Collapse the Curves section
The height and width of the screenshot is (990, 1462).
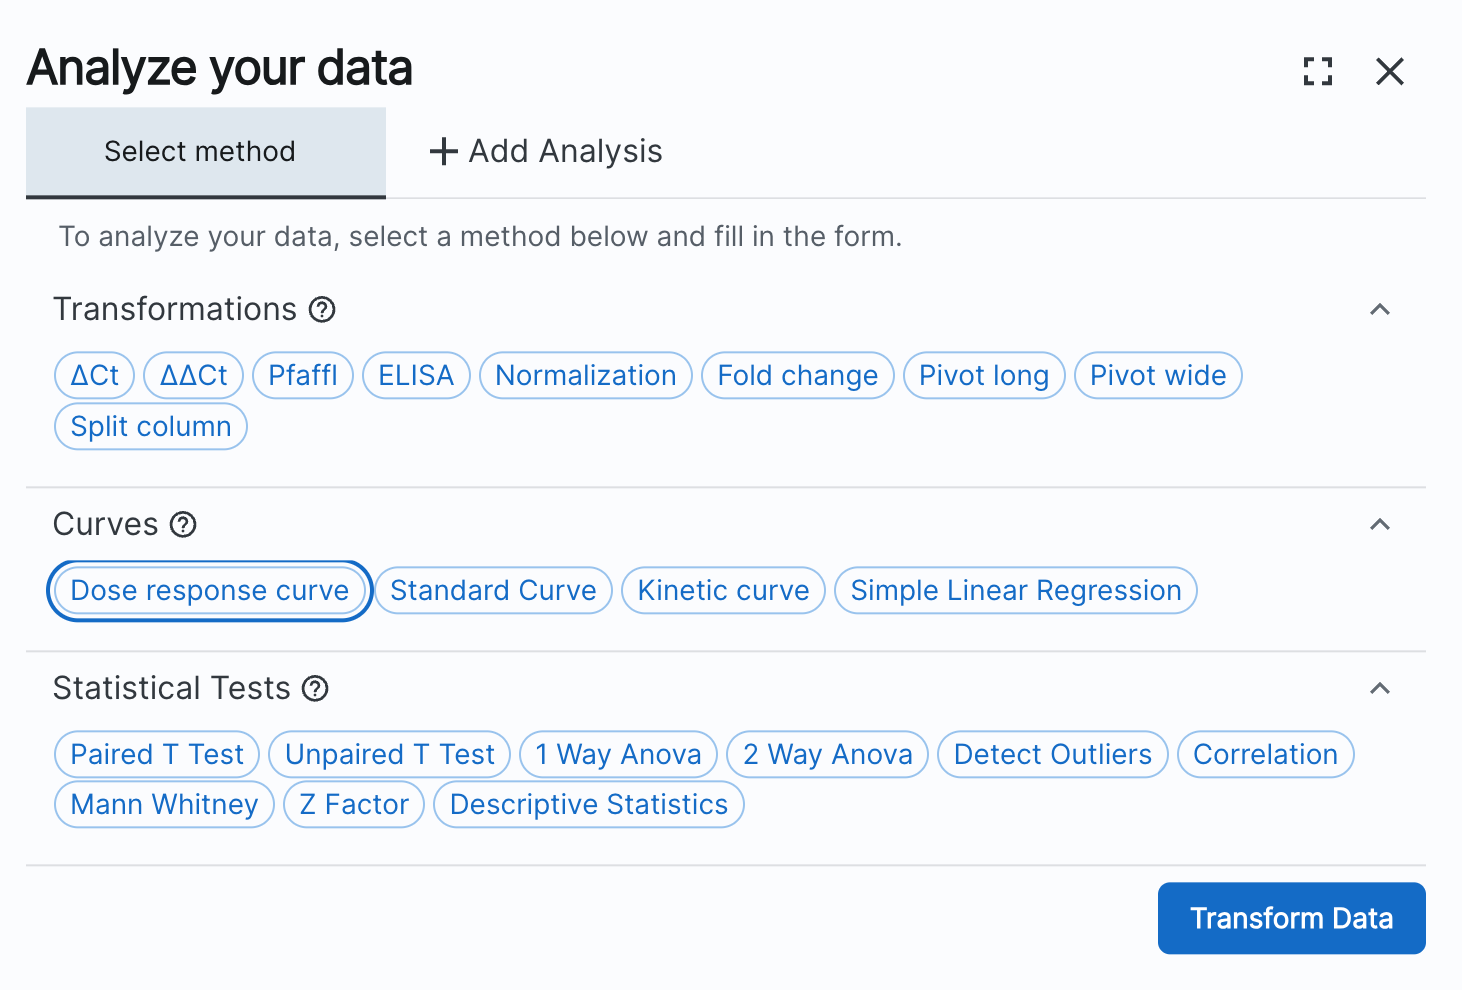coord(1380,525)
